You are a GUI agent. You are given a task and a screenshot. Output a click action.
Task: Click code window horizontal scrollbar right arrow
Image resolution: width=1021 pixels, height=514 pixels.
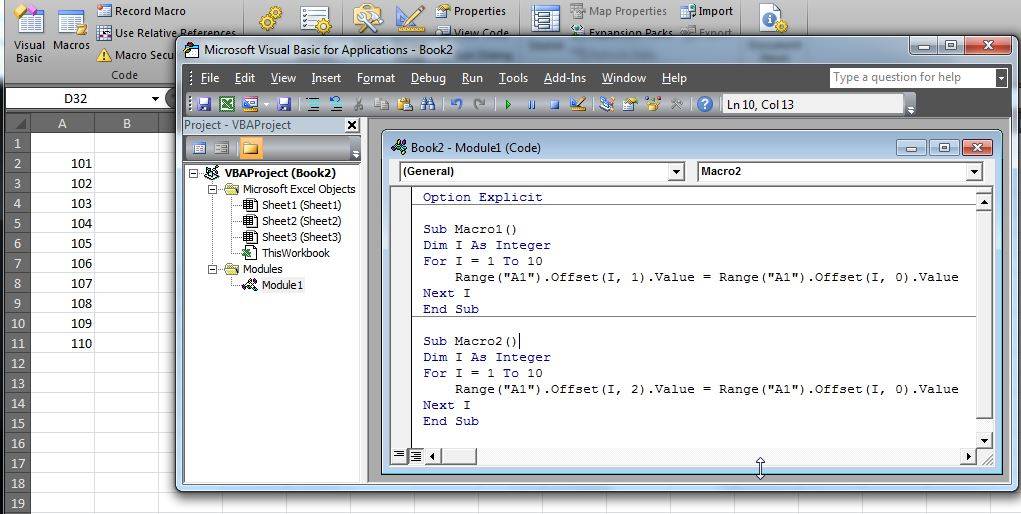click(x=969, y=456)
